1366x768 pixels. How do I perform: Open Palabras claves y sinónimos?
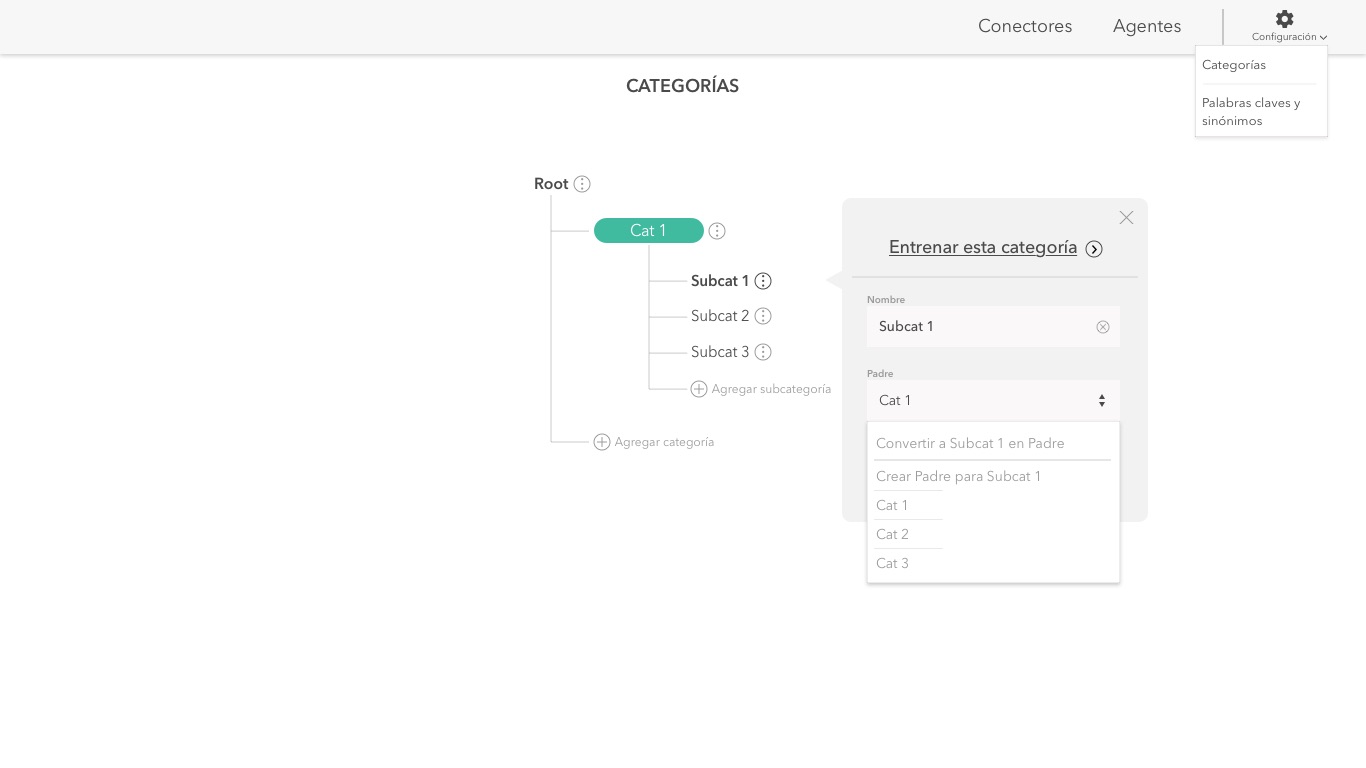pyautogui.click(x=1251, y=112)
